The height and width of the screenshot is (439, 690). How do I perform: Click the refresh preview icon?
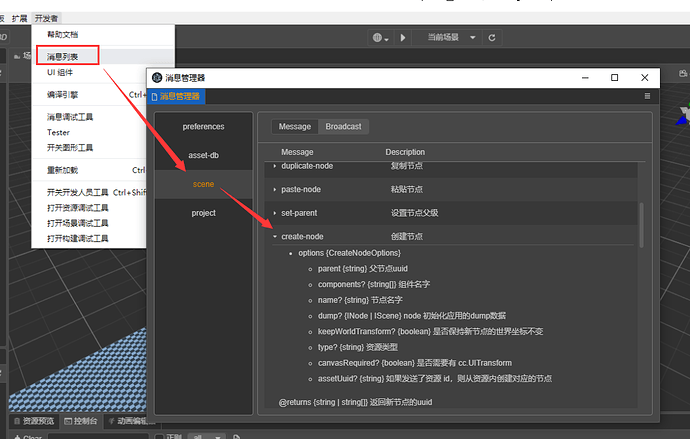coord(492,38)
